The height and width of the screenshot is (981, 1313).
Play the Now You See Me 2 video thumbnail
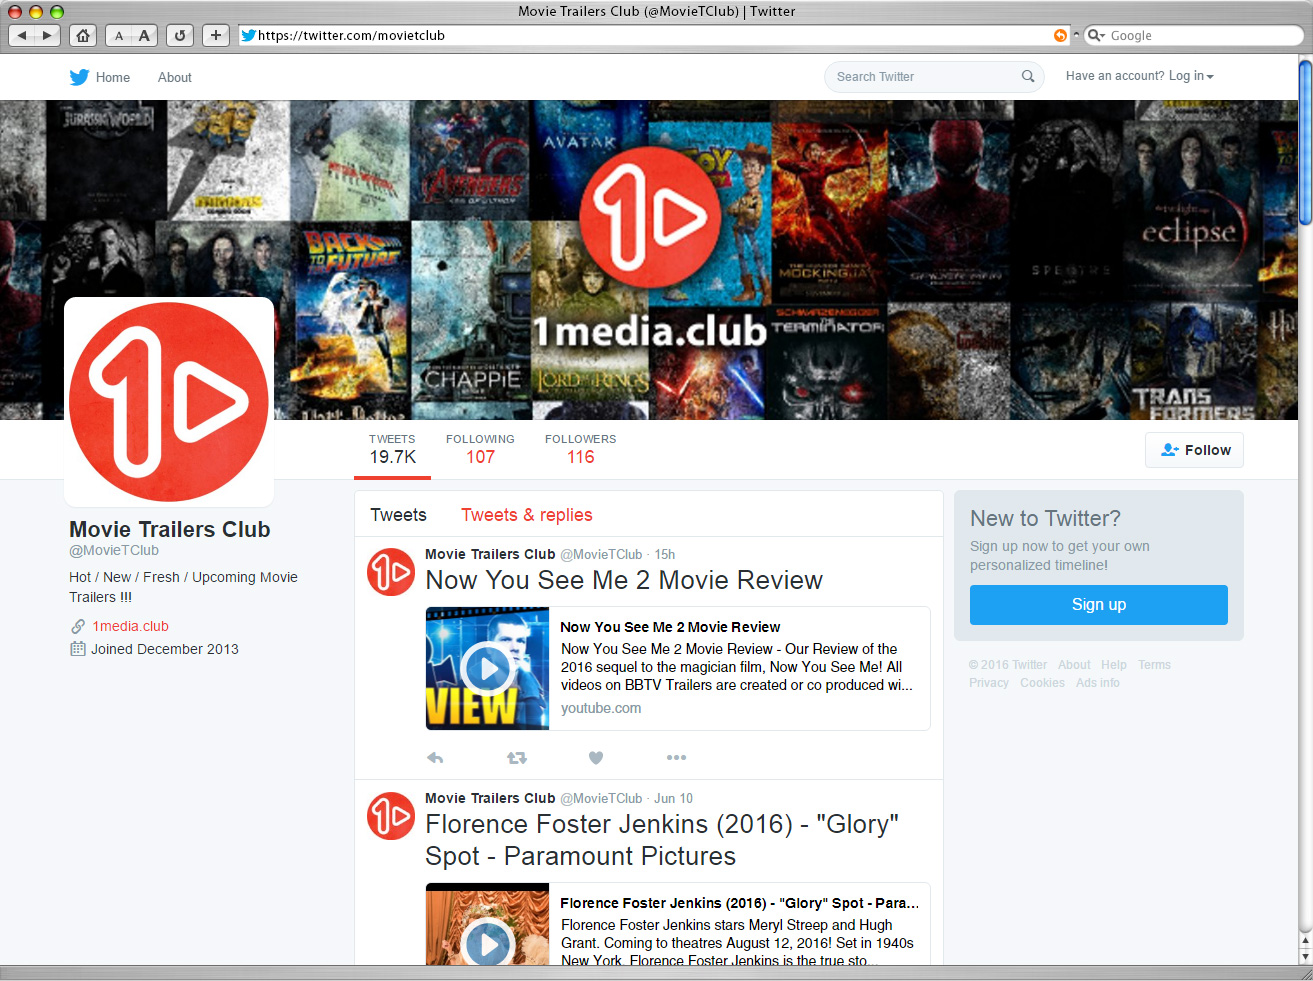(488, 668)
